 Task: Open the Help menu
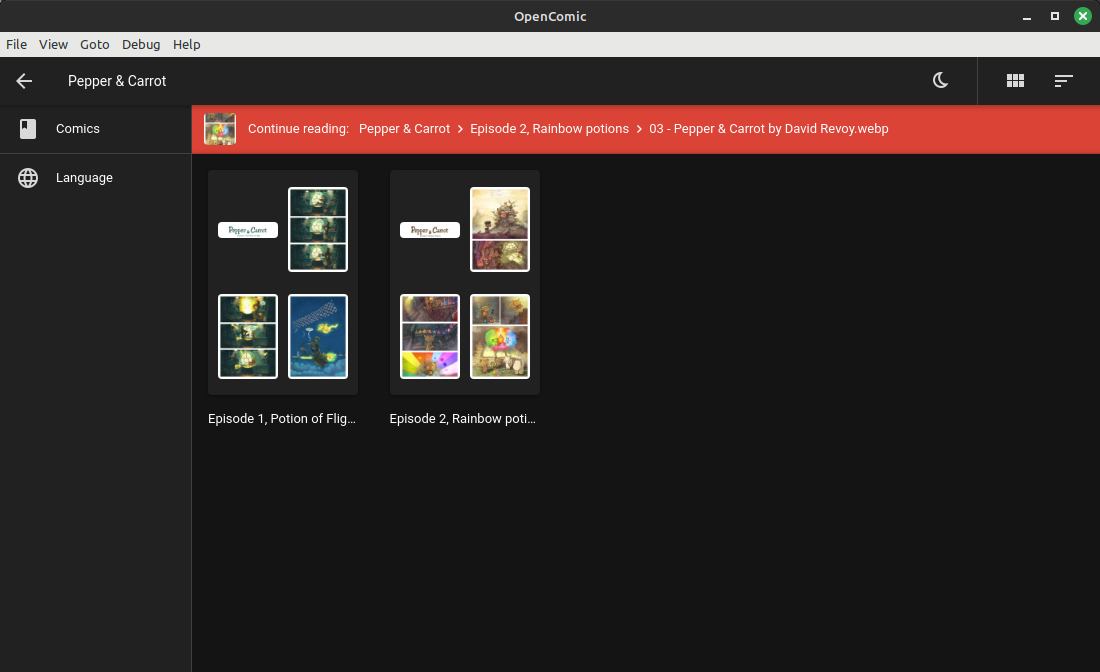pos(186,44)
